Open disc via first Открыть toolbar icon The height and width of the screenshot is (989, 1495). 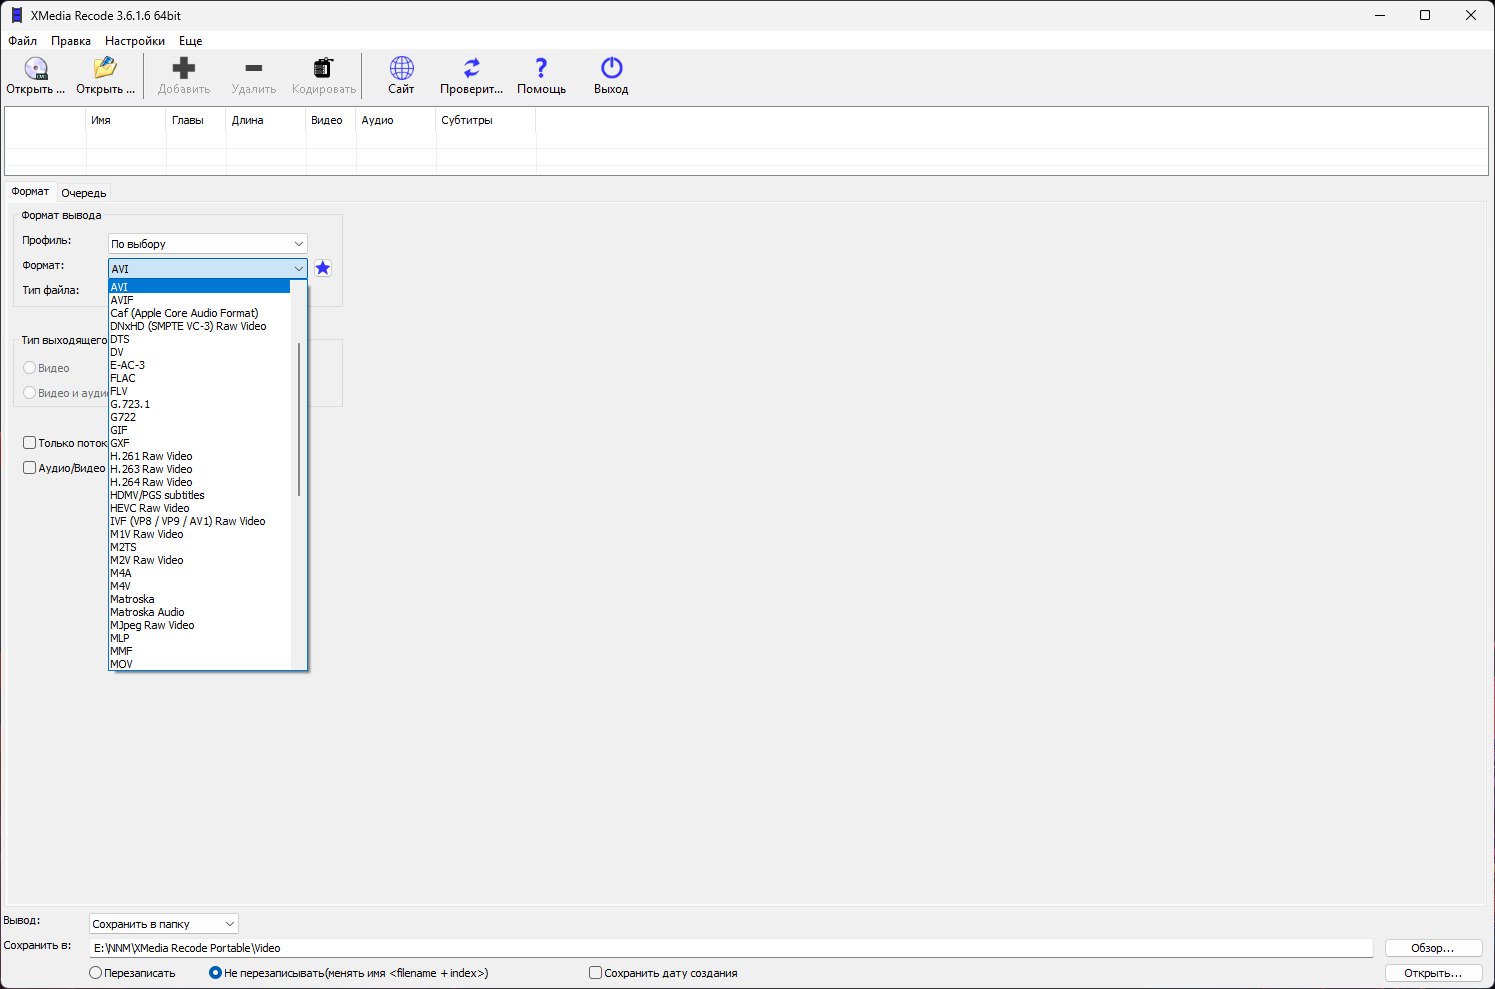tap(36, 75)
